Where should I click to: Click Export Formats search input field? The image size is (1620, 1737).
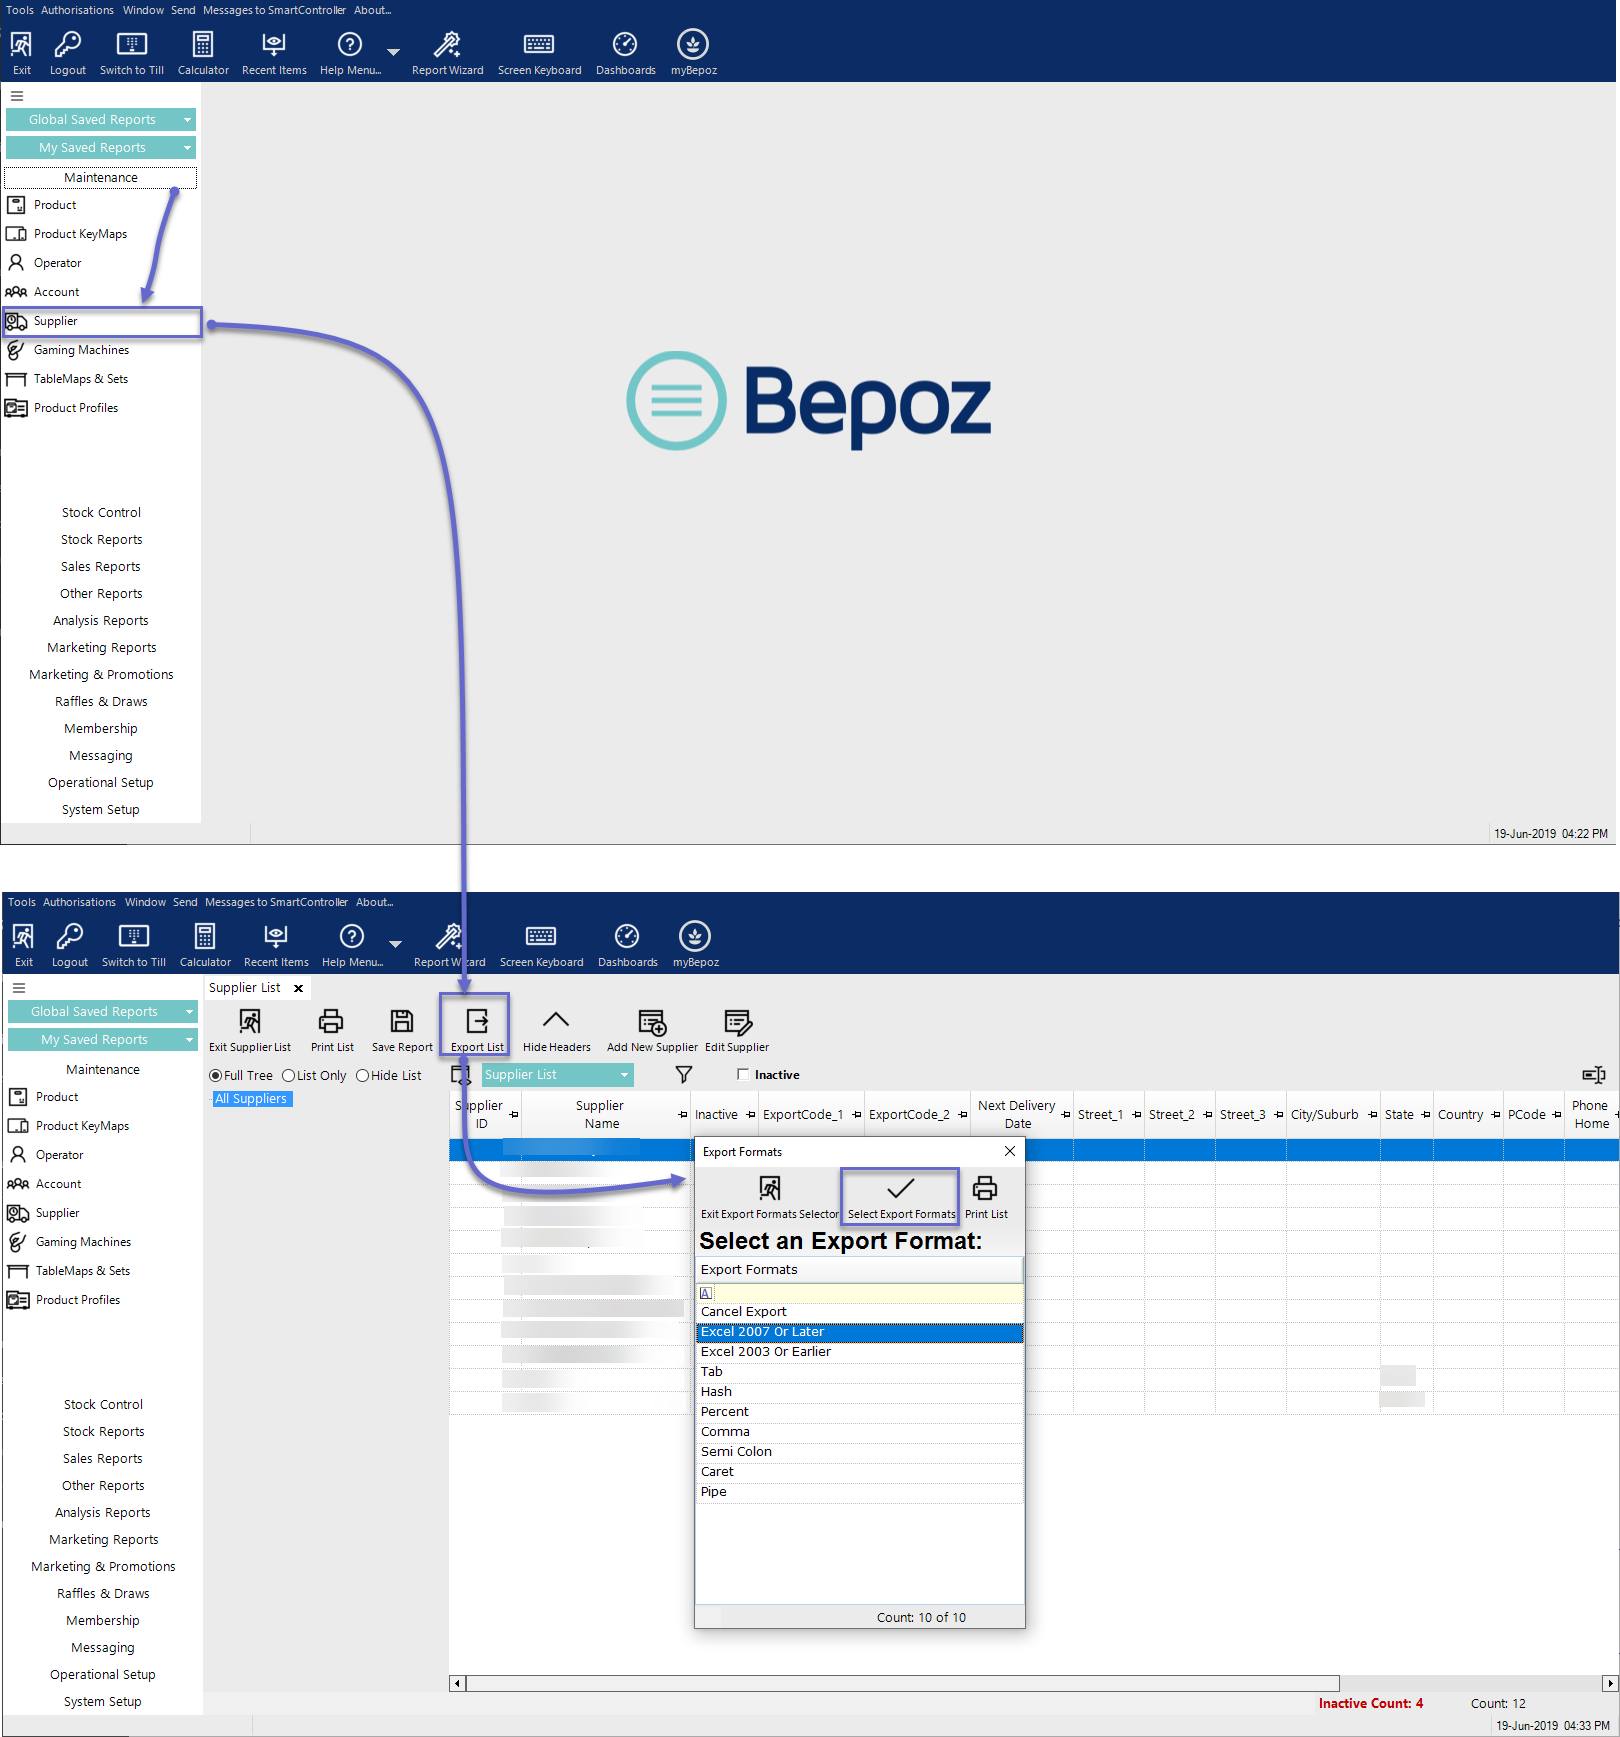point(869,1293)
